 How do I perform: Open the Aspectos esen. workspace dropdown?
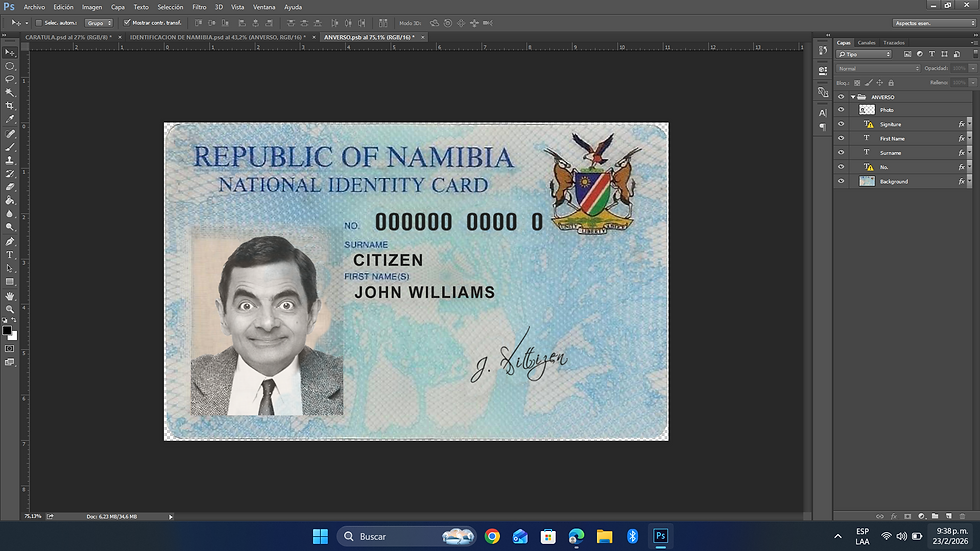coord(934,23)
